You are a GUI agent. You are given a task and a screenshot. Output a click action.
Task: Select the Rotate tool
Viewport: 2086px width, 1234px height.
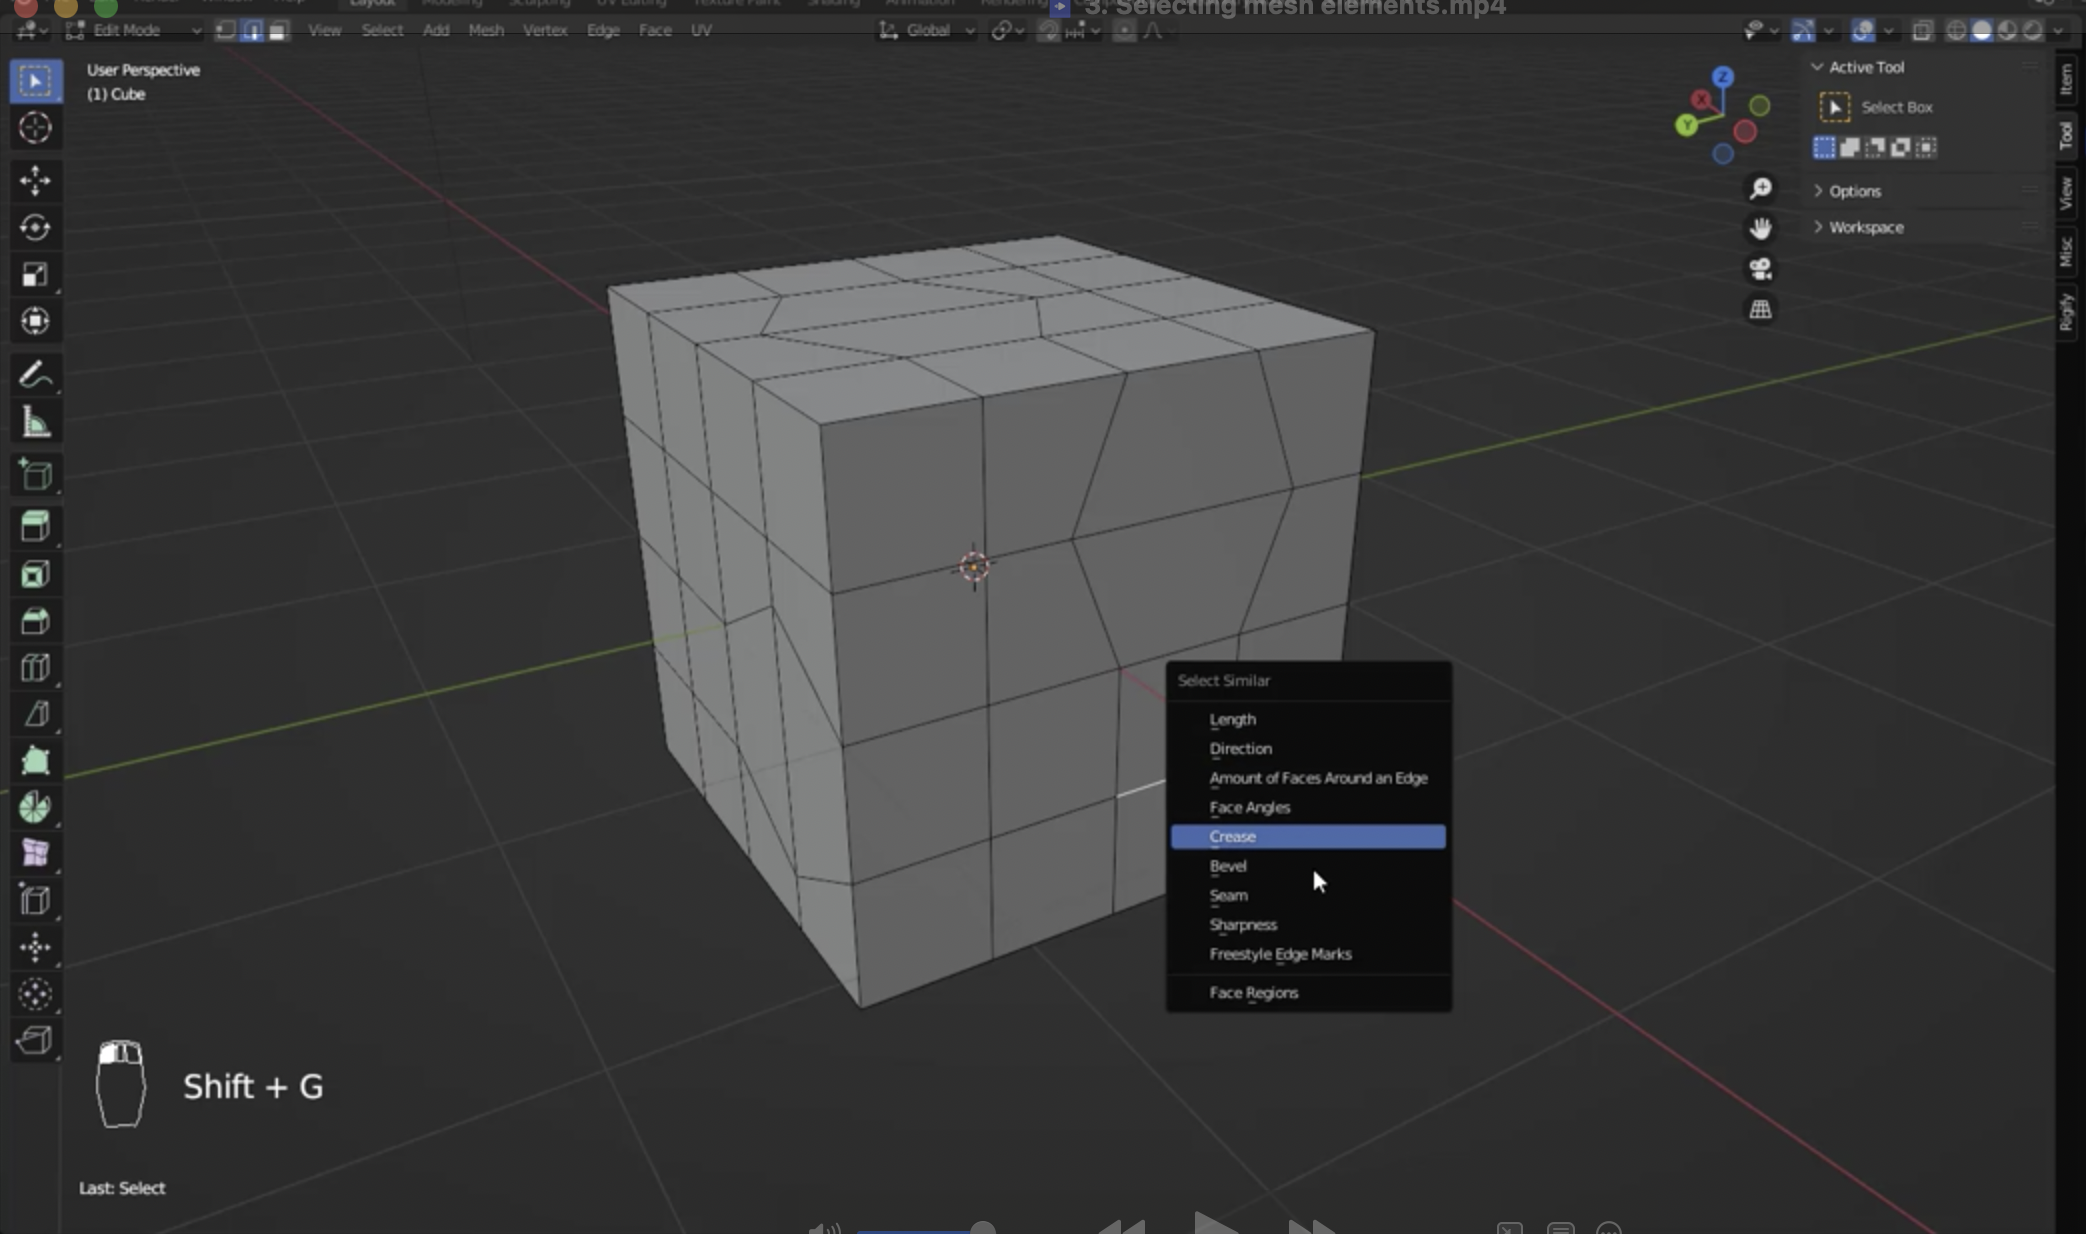coord(35,228)
